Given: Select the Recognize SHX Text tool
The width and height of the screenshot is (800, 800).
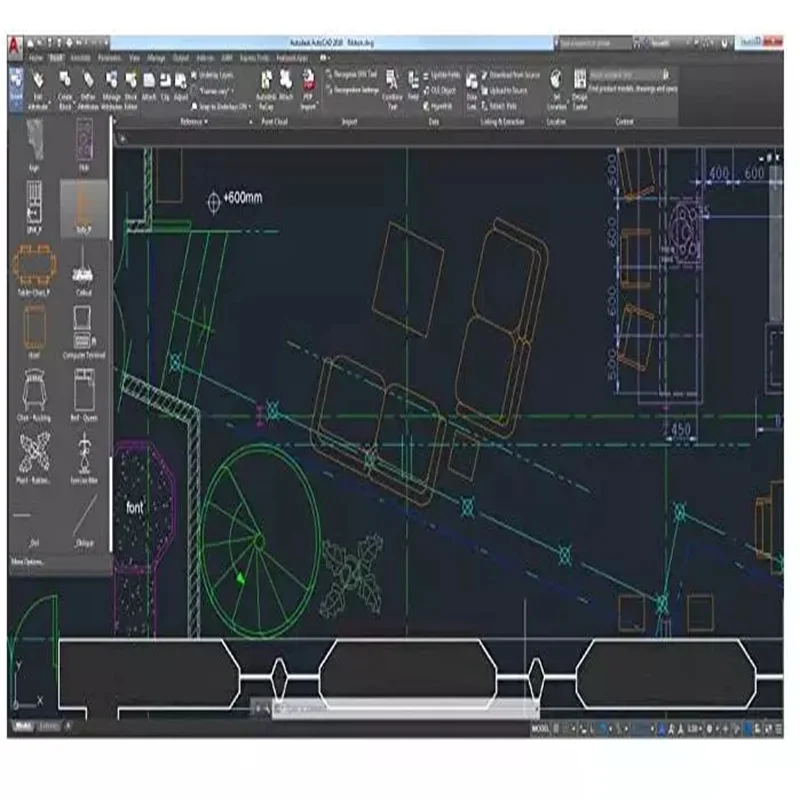Looking at the screenshot, I should [355, 74].
